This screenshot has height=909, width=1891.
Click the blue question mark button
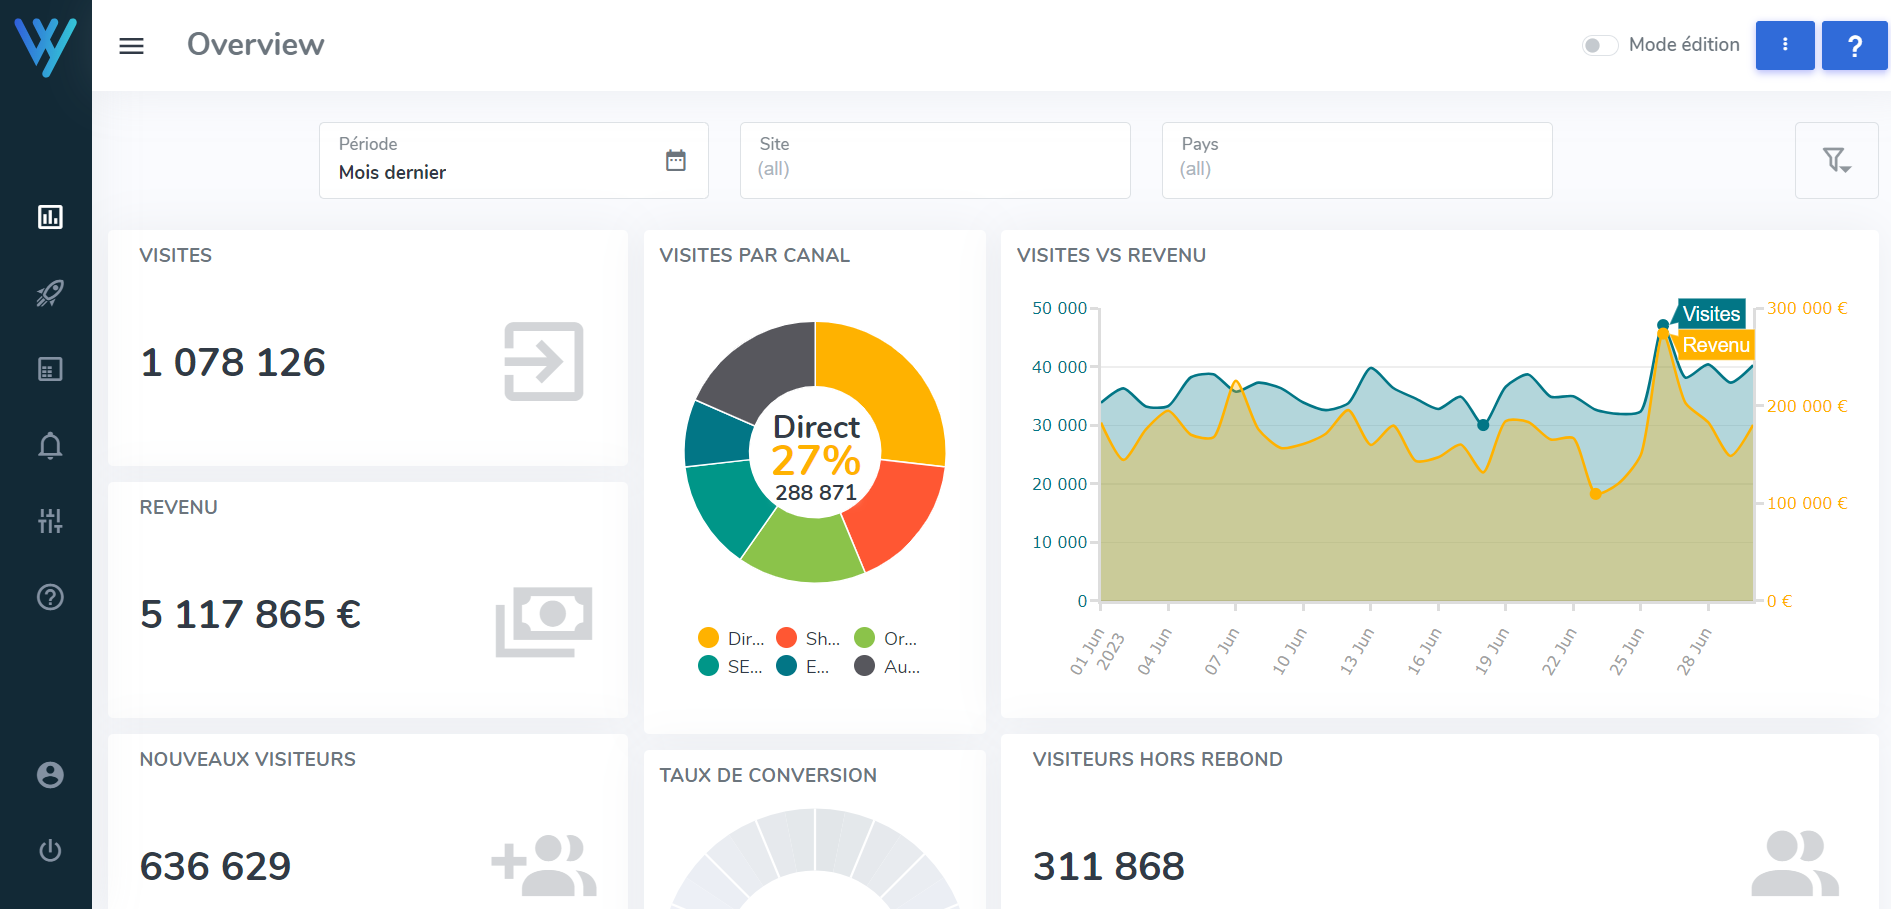click(1854, 45)
